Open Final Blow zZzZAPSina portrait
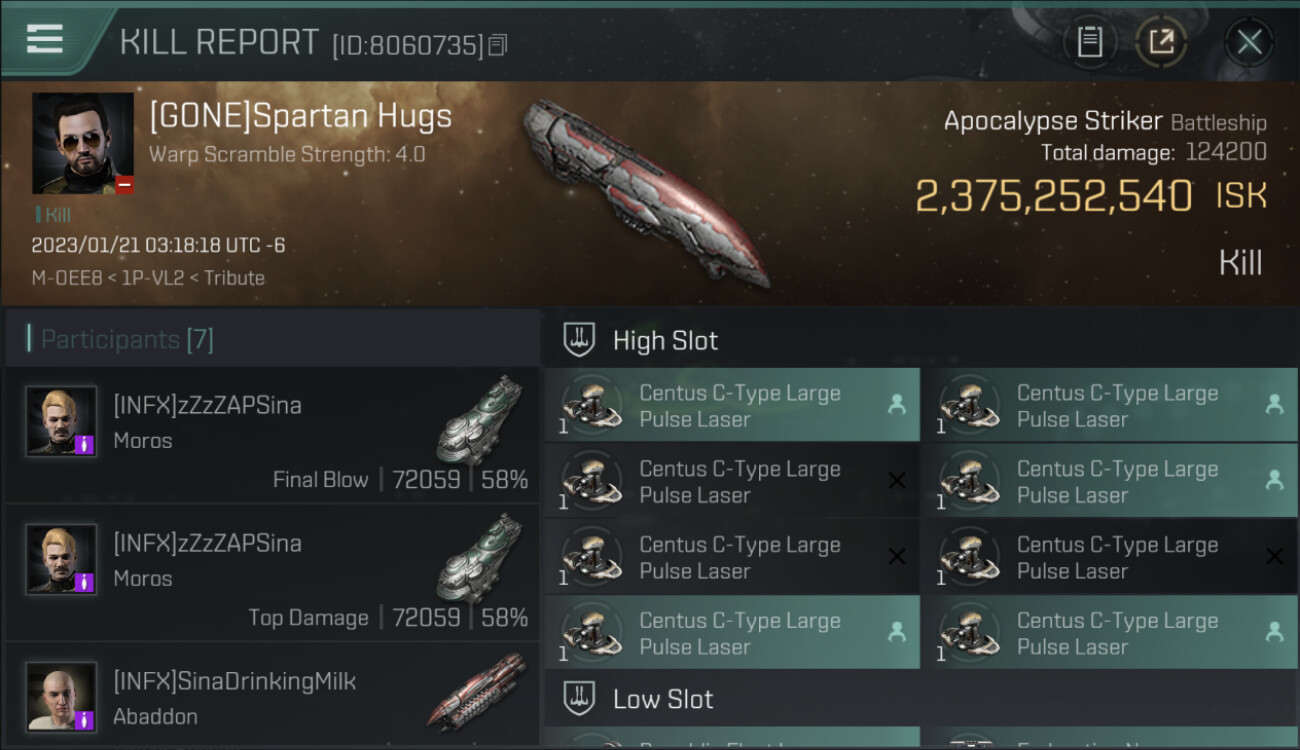The image size is (1300, 750). (x=61, y=421)
